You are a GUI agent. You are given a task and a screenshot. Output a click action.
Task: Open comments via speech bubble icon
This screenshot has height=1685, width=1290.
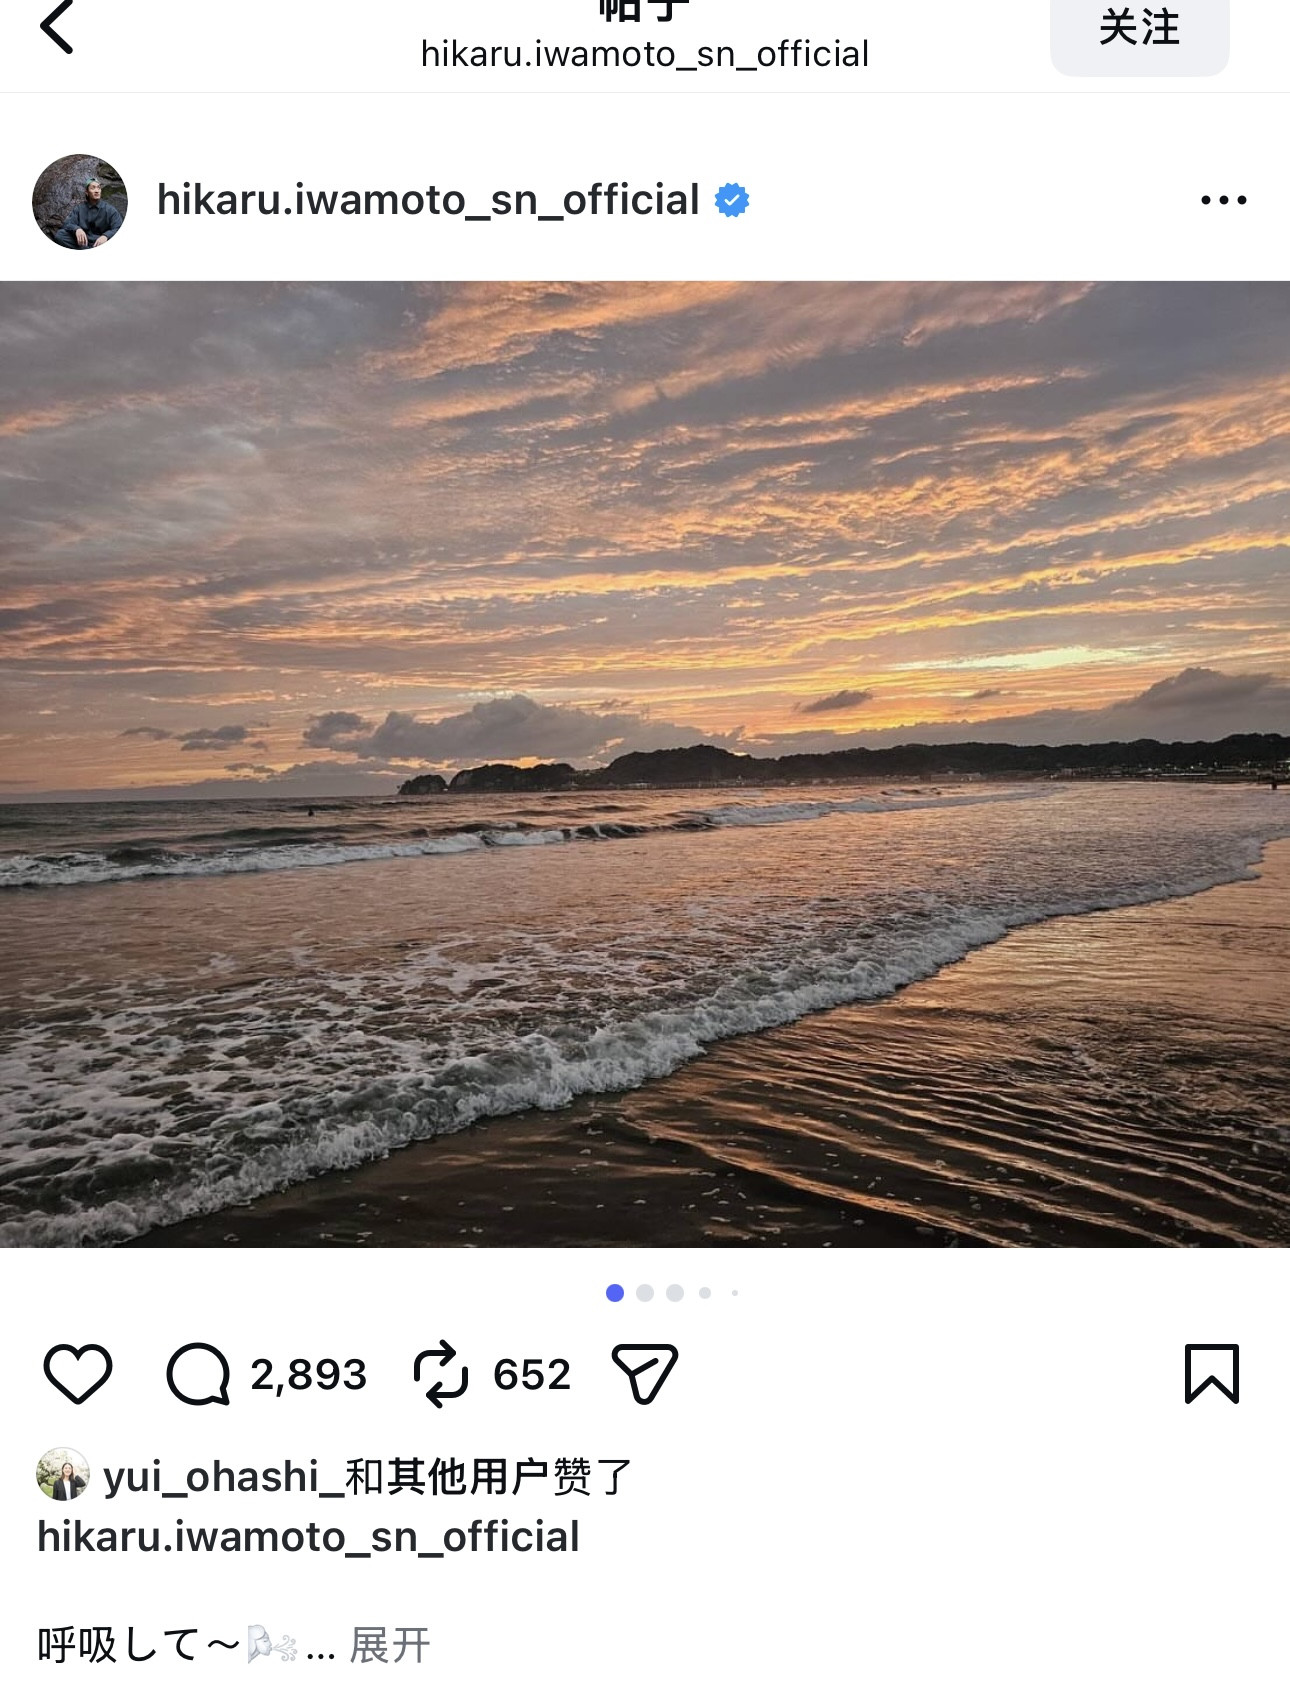[198, 1374]
